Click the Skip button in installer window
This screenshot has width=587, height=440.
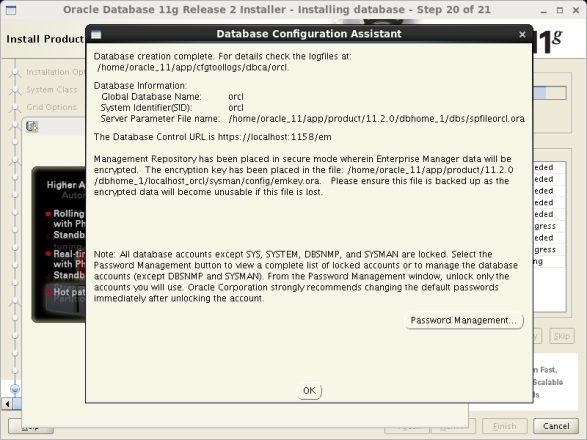pos(562,336)
